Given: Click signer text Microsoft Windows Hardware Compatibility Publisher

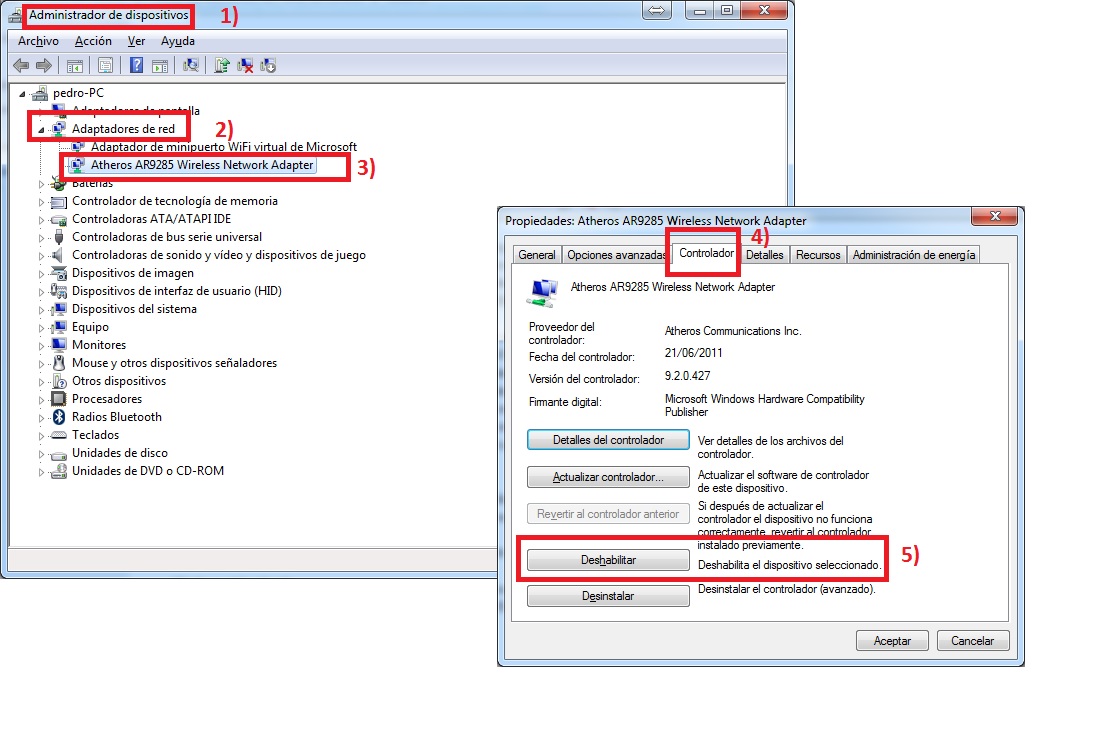Looking at the screenshot, I should 765,405.
